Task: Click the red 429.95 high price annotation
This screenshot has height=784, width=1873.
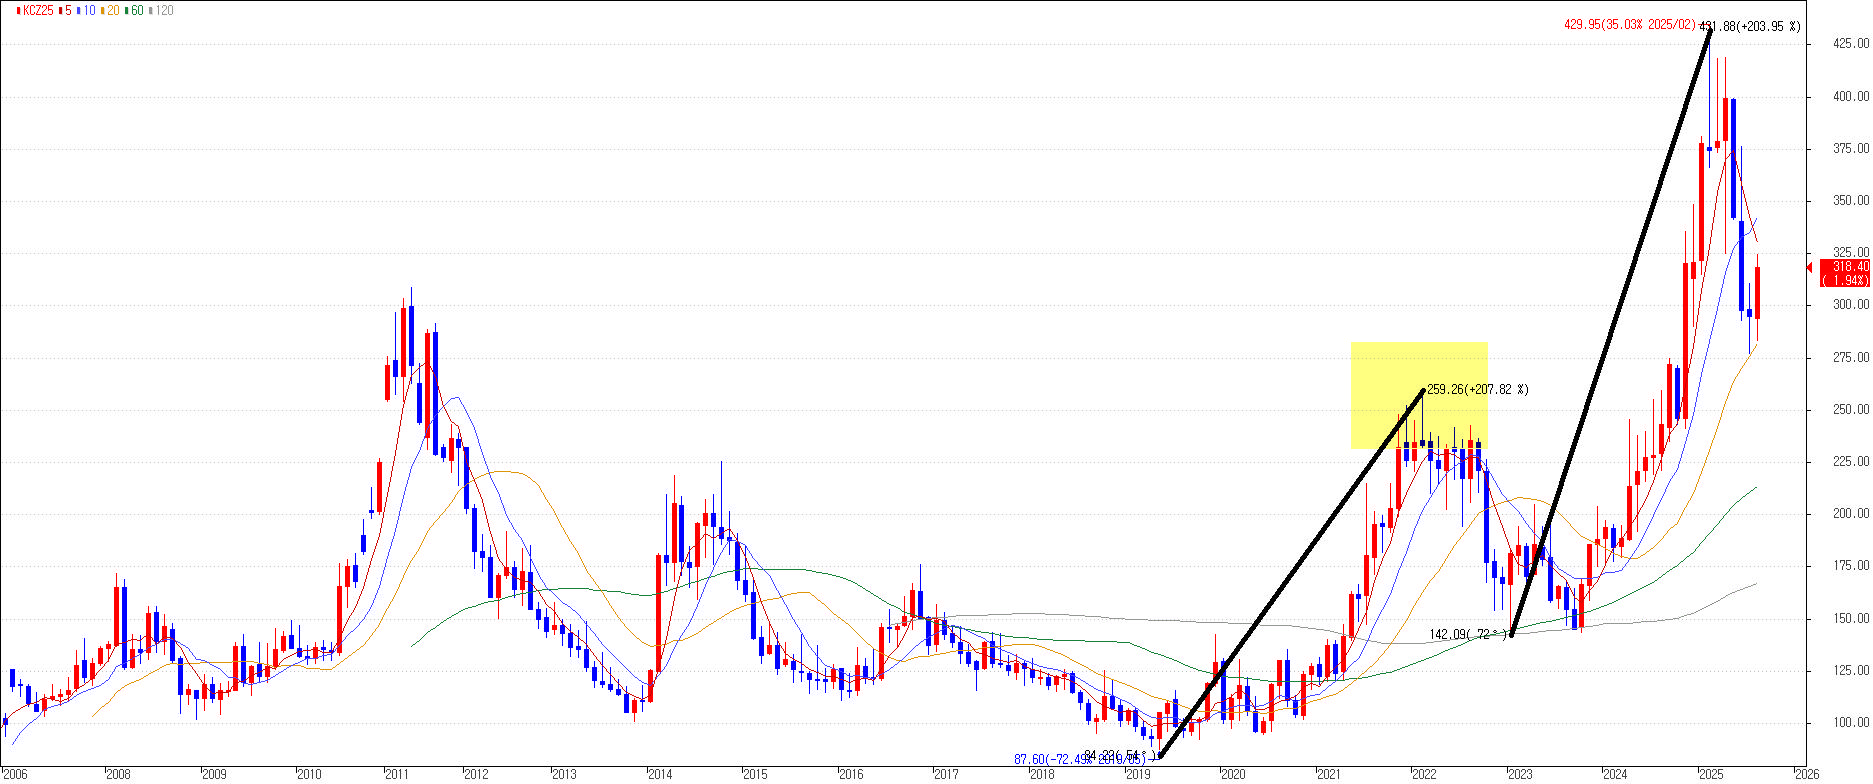Action: 1630,25
